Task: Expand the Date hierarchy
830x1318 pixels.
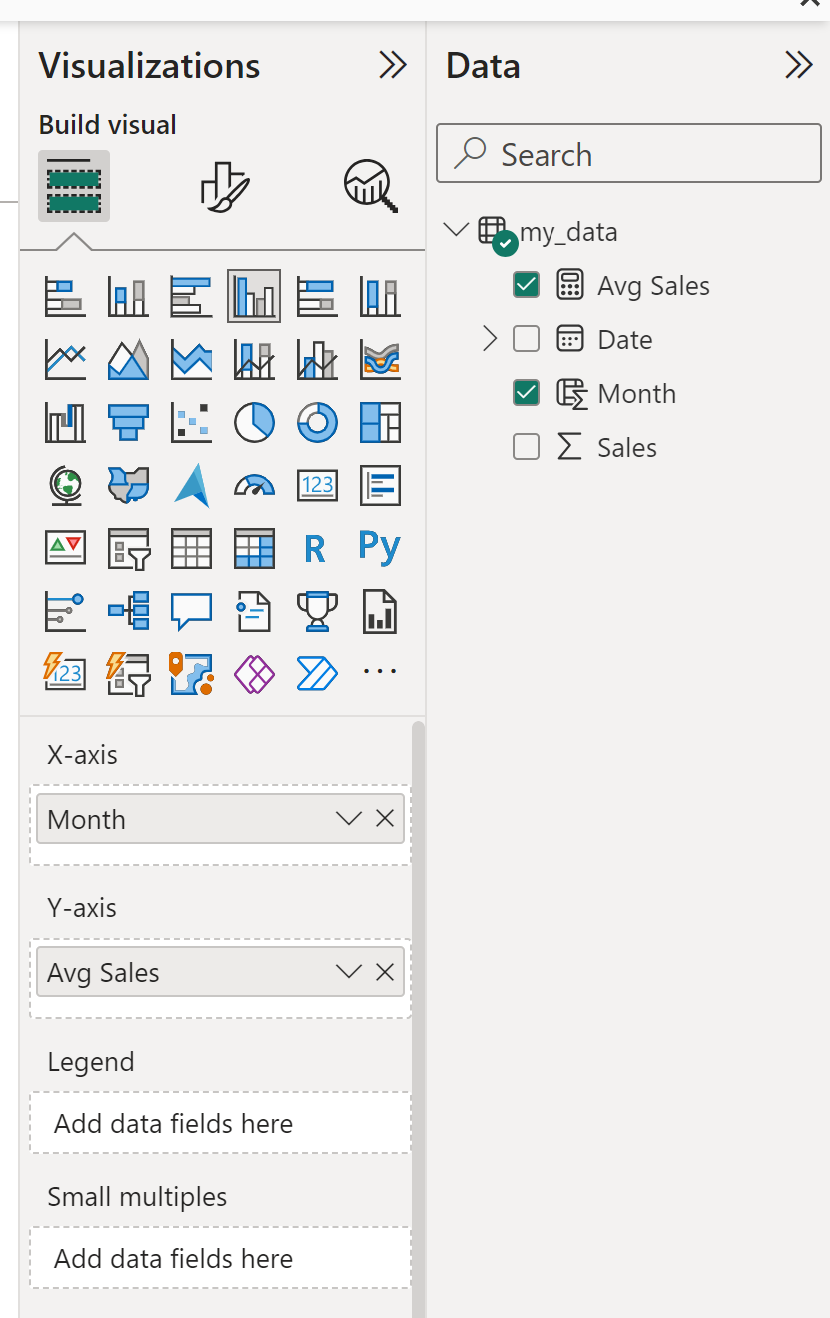Action: click(489, 339)
